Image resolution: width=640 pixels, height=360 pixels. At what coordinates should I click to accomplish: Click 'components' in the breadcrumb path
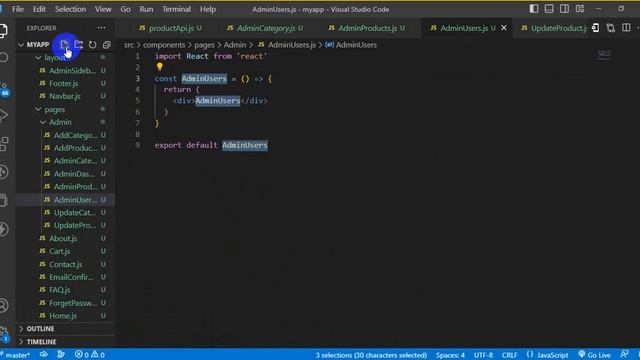[164, 45]
